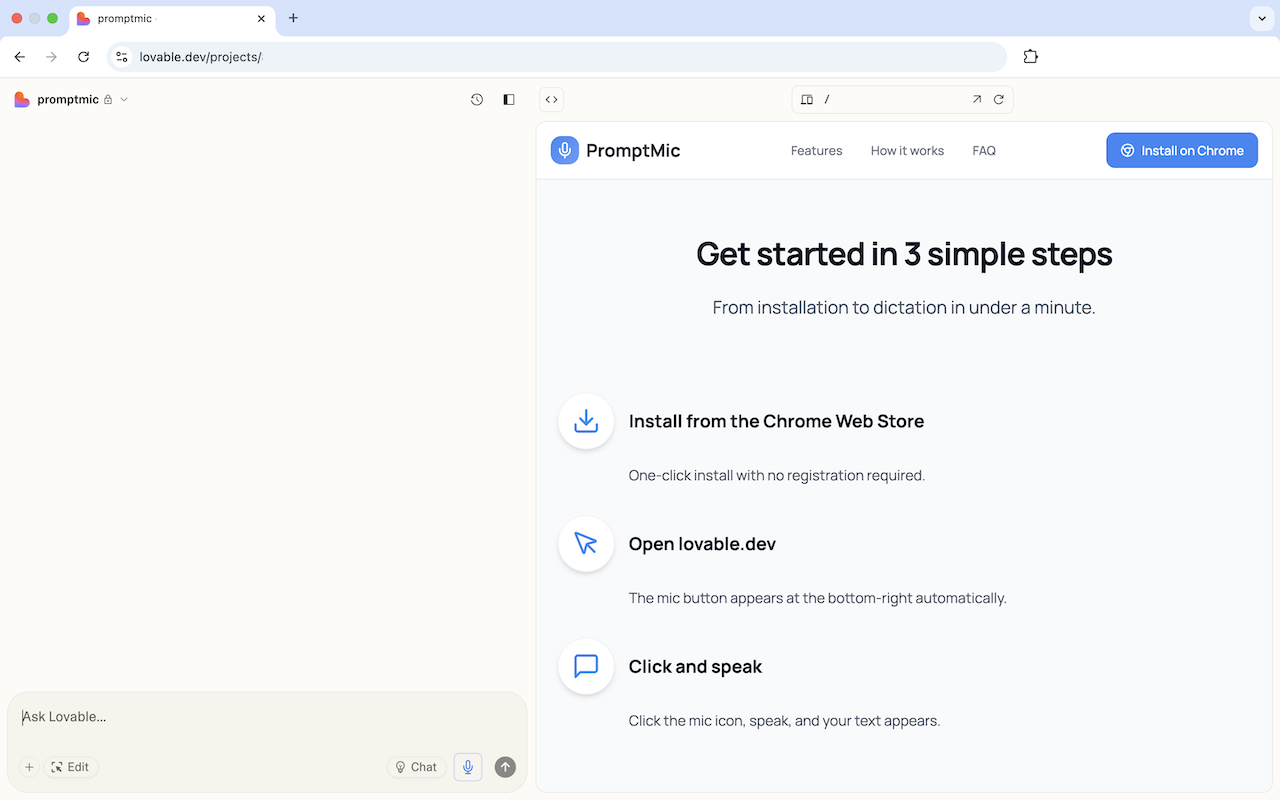Click the PromptMic brand name
Viewport: 1280px width, 800px height.
coord(633,151)
